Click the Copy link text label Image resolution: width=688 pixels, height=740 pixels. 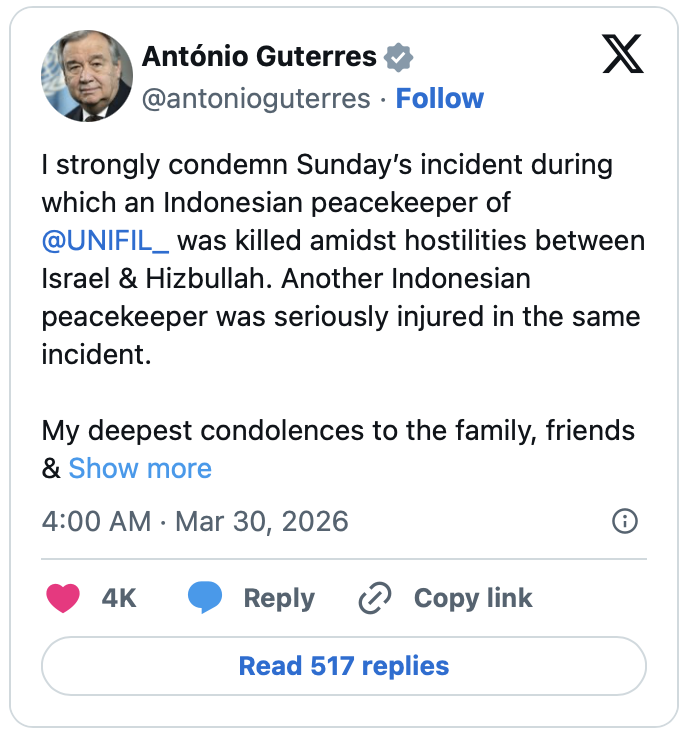click(473, 598)
